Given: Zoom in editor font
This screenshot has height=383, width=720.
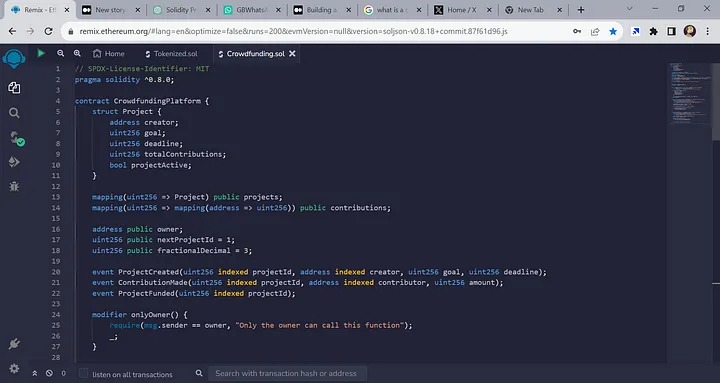Looking at the screenshot, I should tap(77, 54).
